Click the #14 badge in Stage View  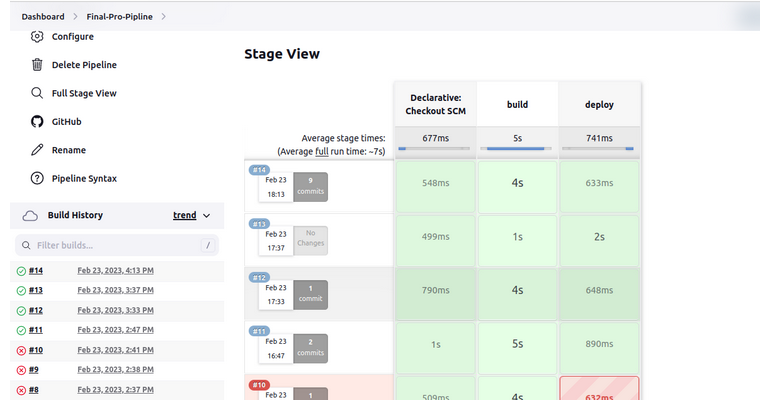click(259, 170)
